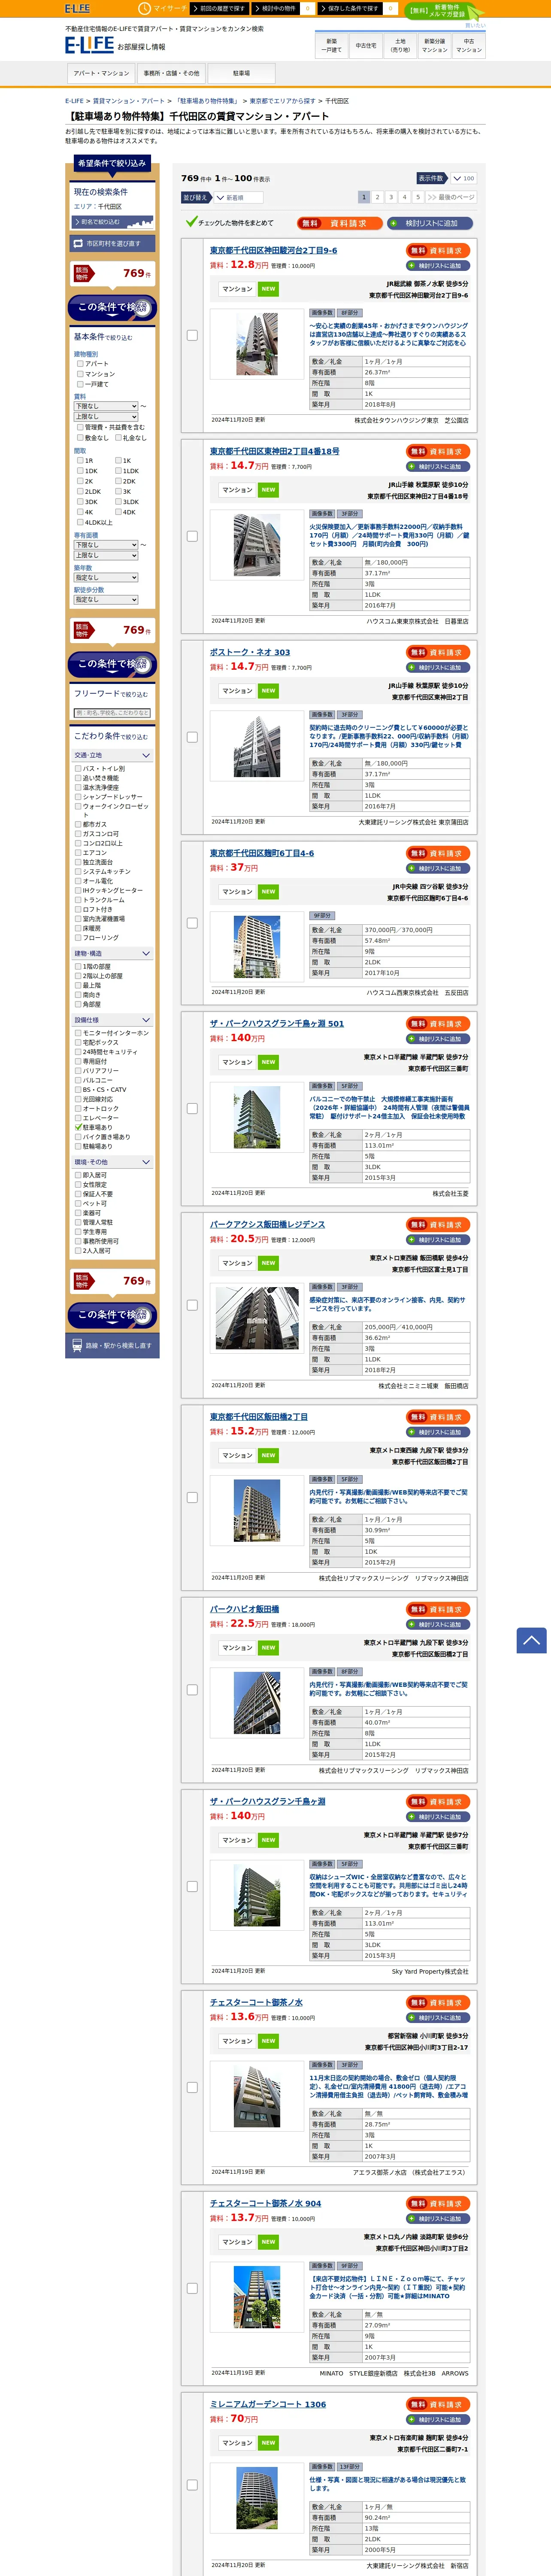Click the top この条件で検索 magnifier button
The width and height of the screenshot is (551, 2576).
tap(111, 307)
